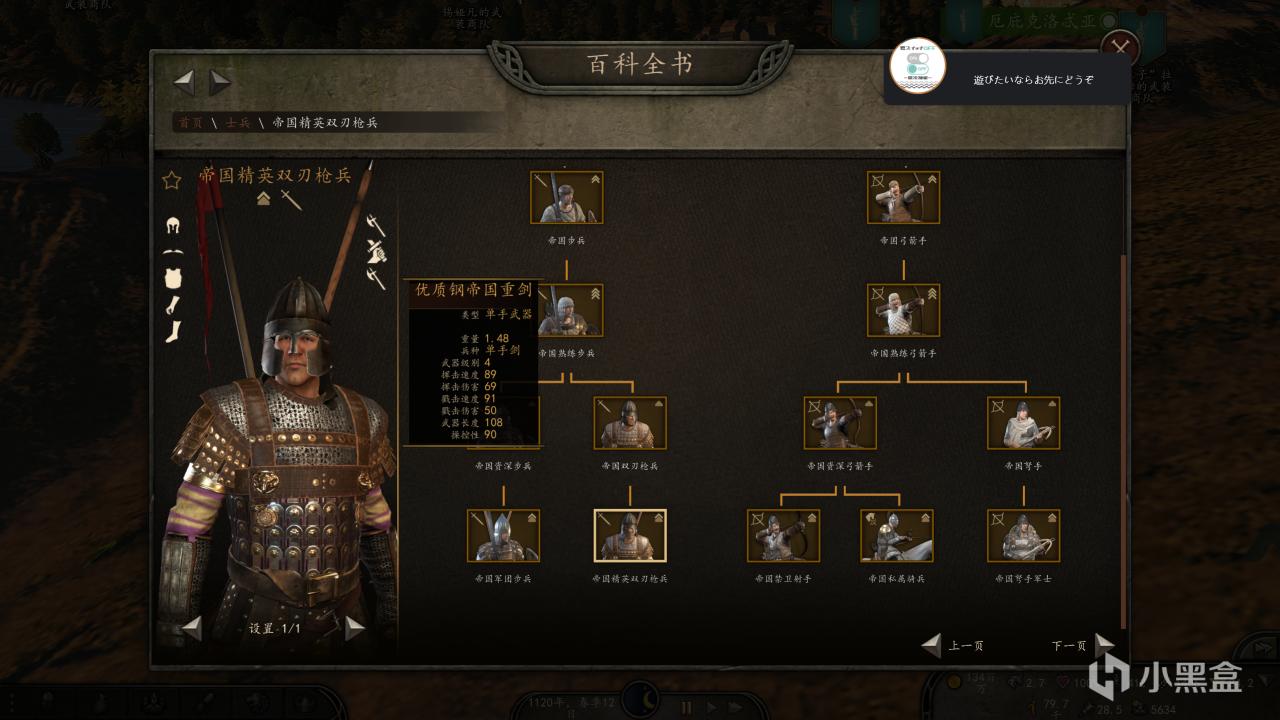
Task: Open the 首页 breadcrumb link
Action: click(x=190, y=123)
